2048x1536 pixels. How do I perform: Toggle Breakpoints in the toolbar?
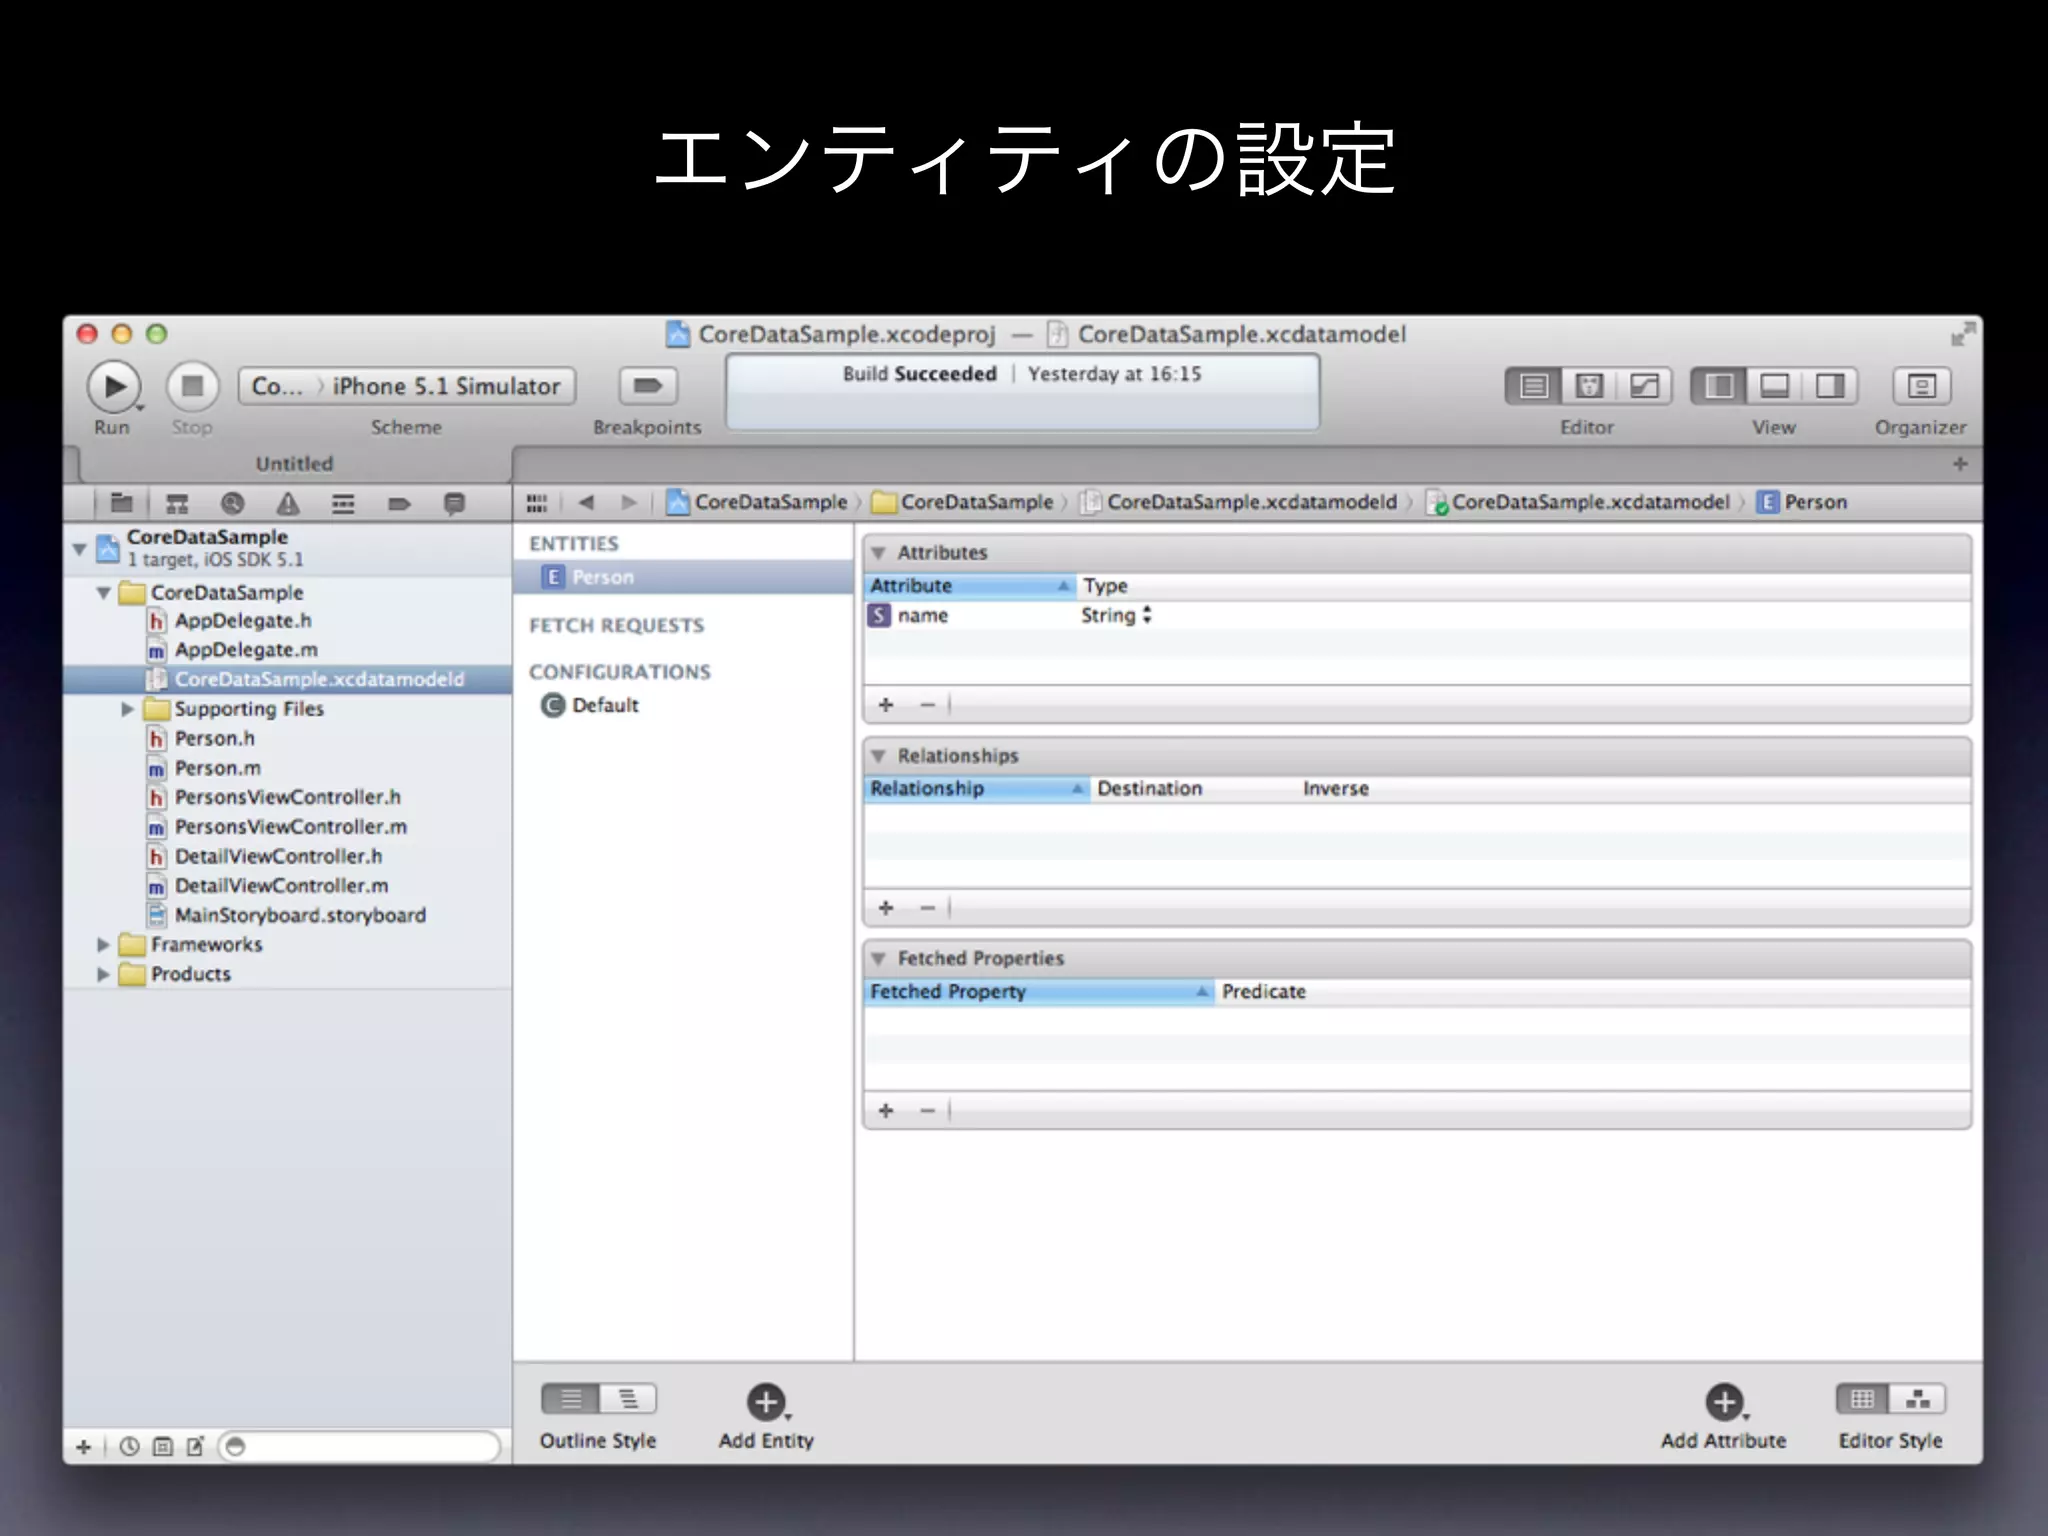tap(647, 386)
